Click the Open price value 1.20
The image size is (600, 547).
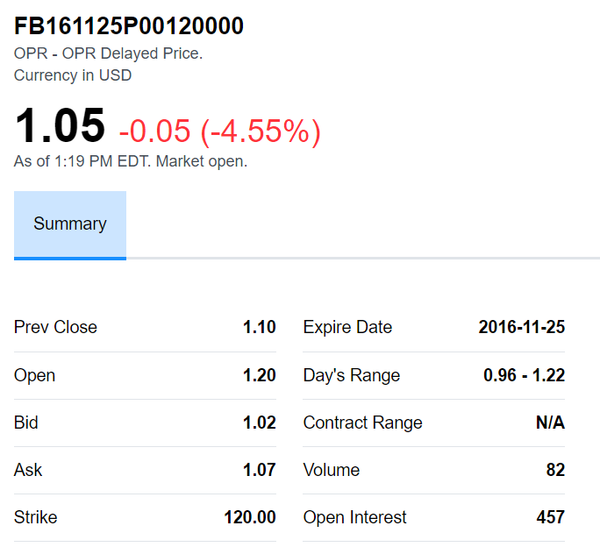point(259,375)
